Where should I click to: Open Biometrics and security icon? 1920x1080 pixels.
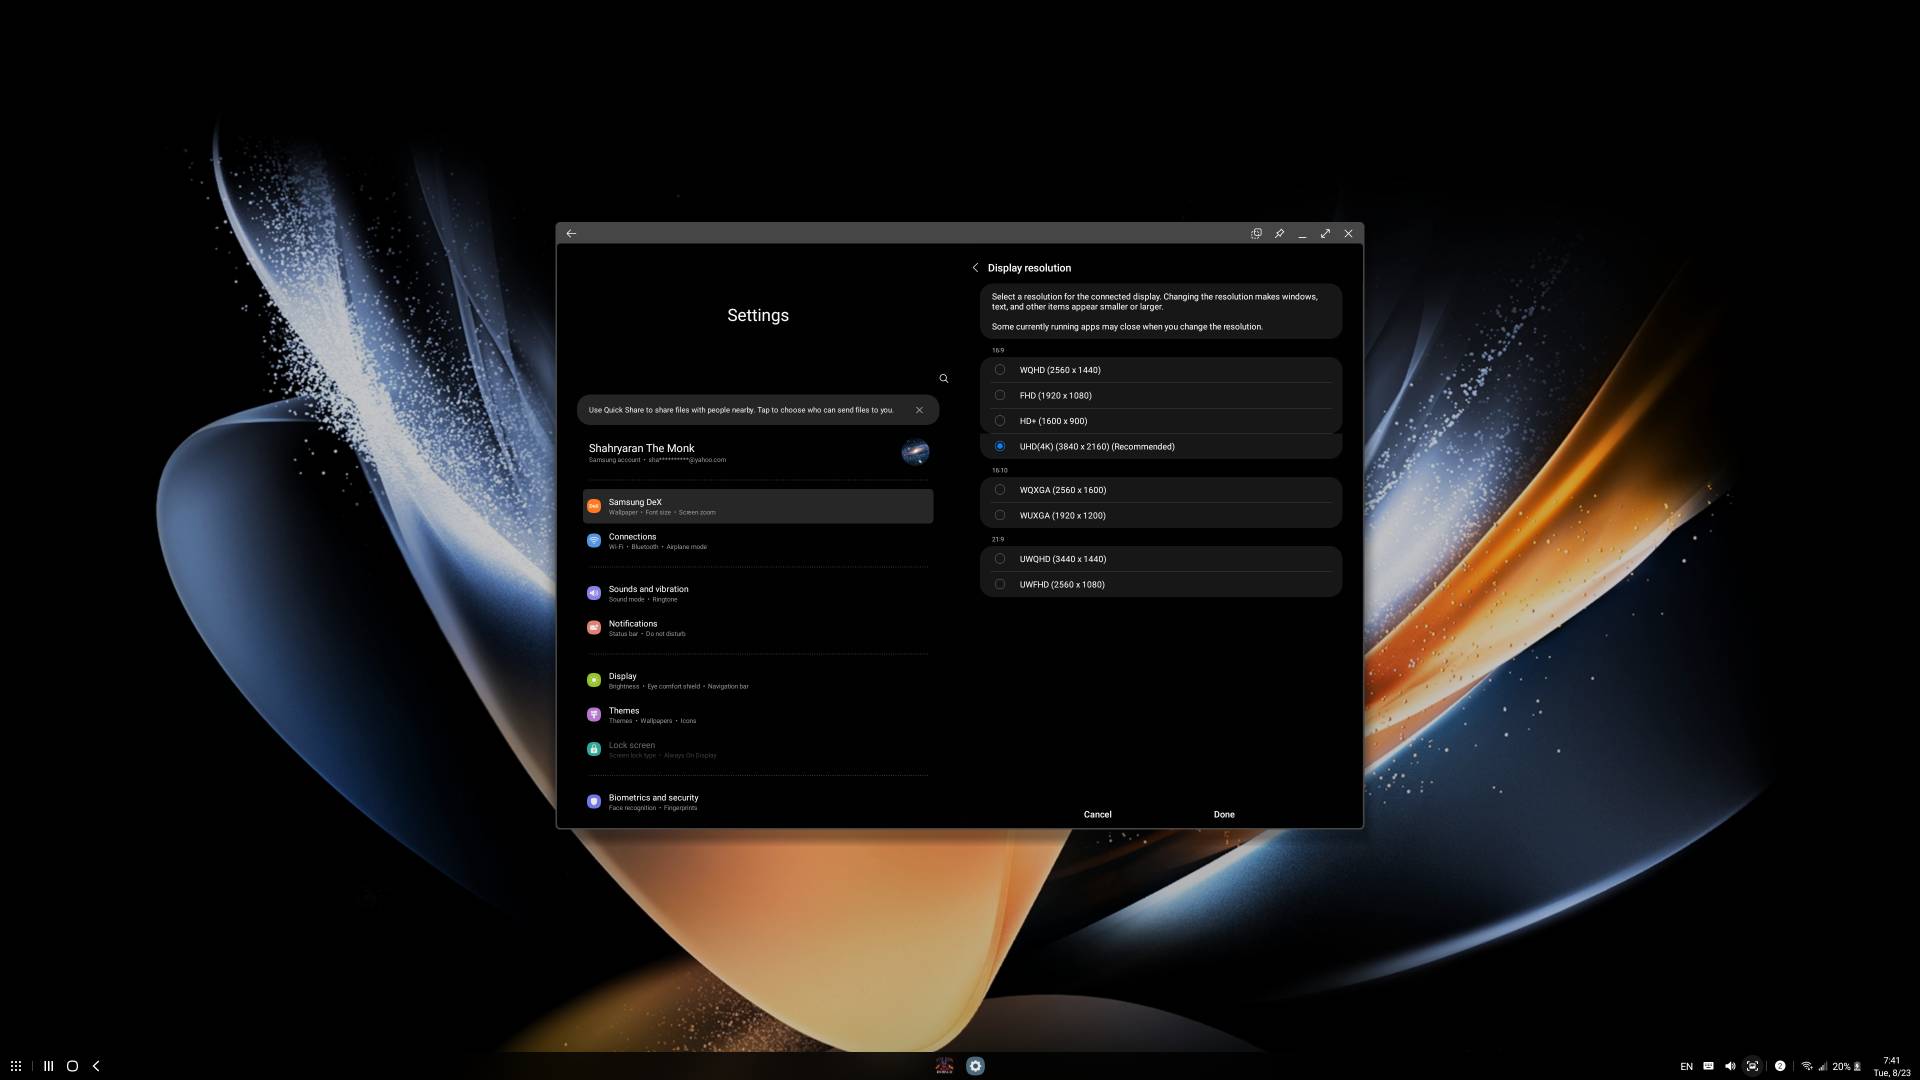pos(594,802)
